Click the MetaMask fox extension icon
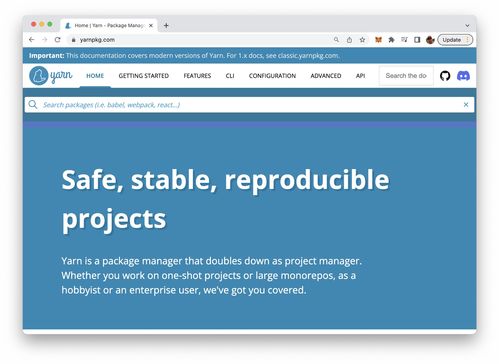This screenshot has height=364, width=499. [378, 40]
